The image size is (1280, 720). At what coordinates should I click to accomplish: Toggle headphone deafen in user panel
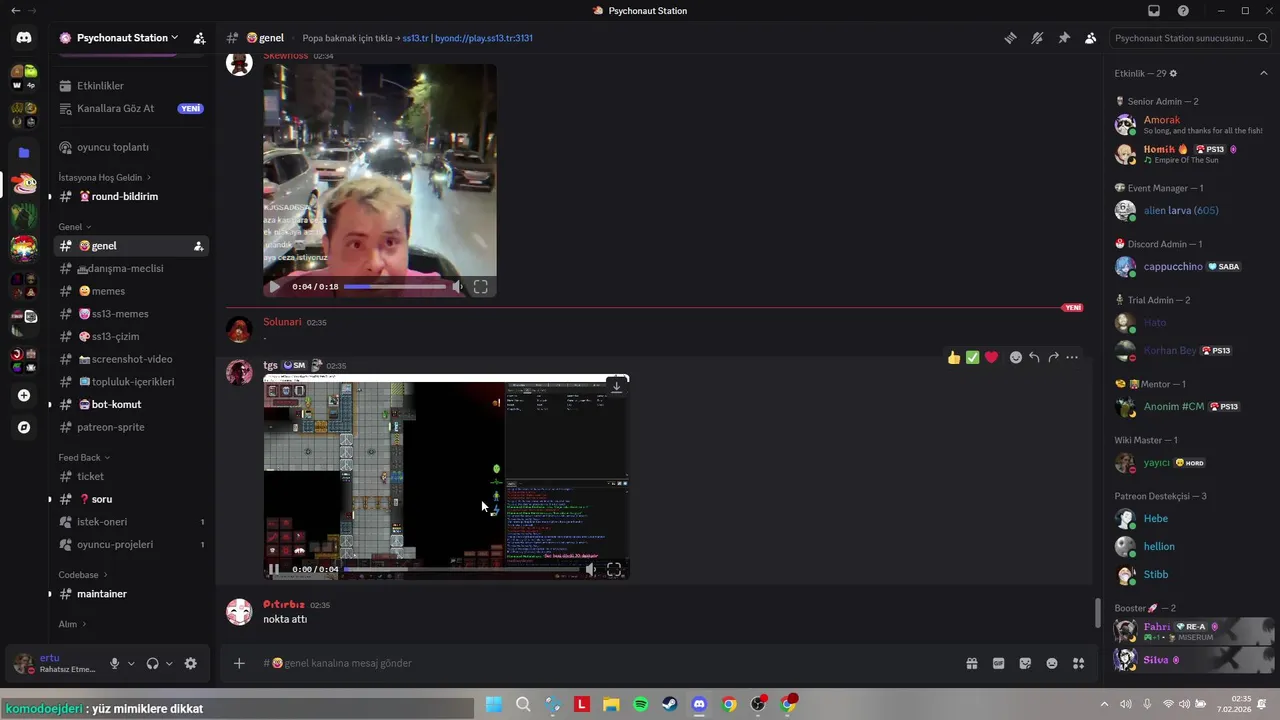[x=153, y=663]
